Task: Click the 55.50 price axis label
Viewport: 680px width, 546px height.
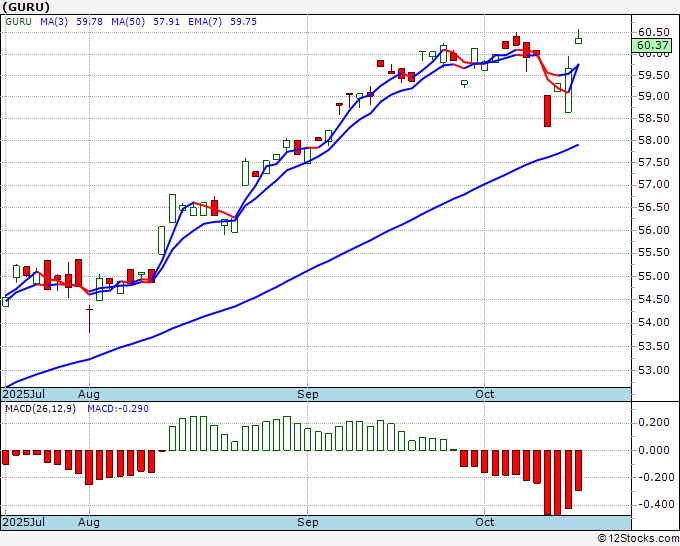Action: [x=654, y=252]
